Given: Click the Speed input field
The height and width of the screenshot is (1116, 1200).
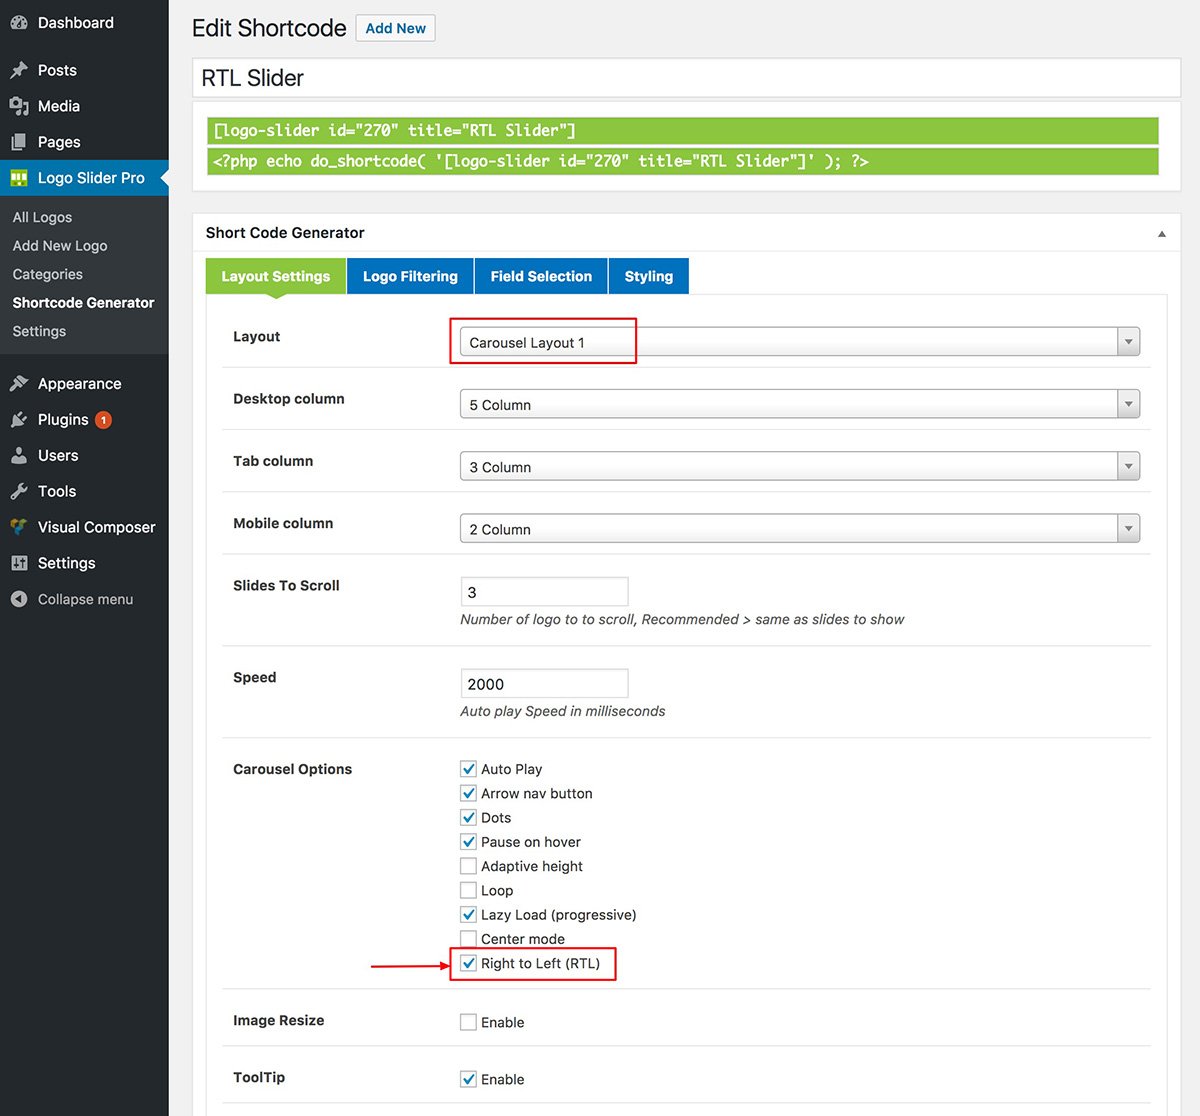Looking at the screenshot, I should tap(544, 684).
